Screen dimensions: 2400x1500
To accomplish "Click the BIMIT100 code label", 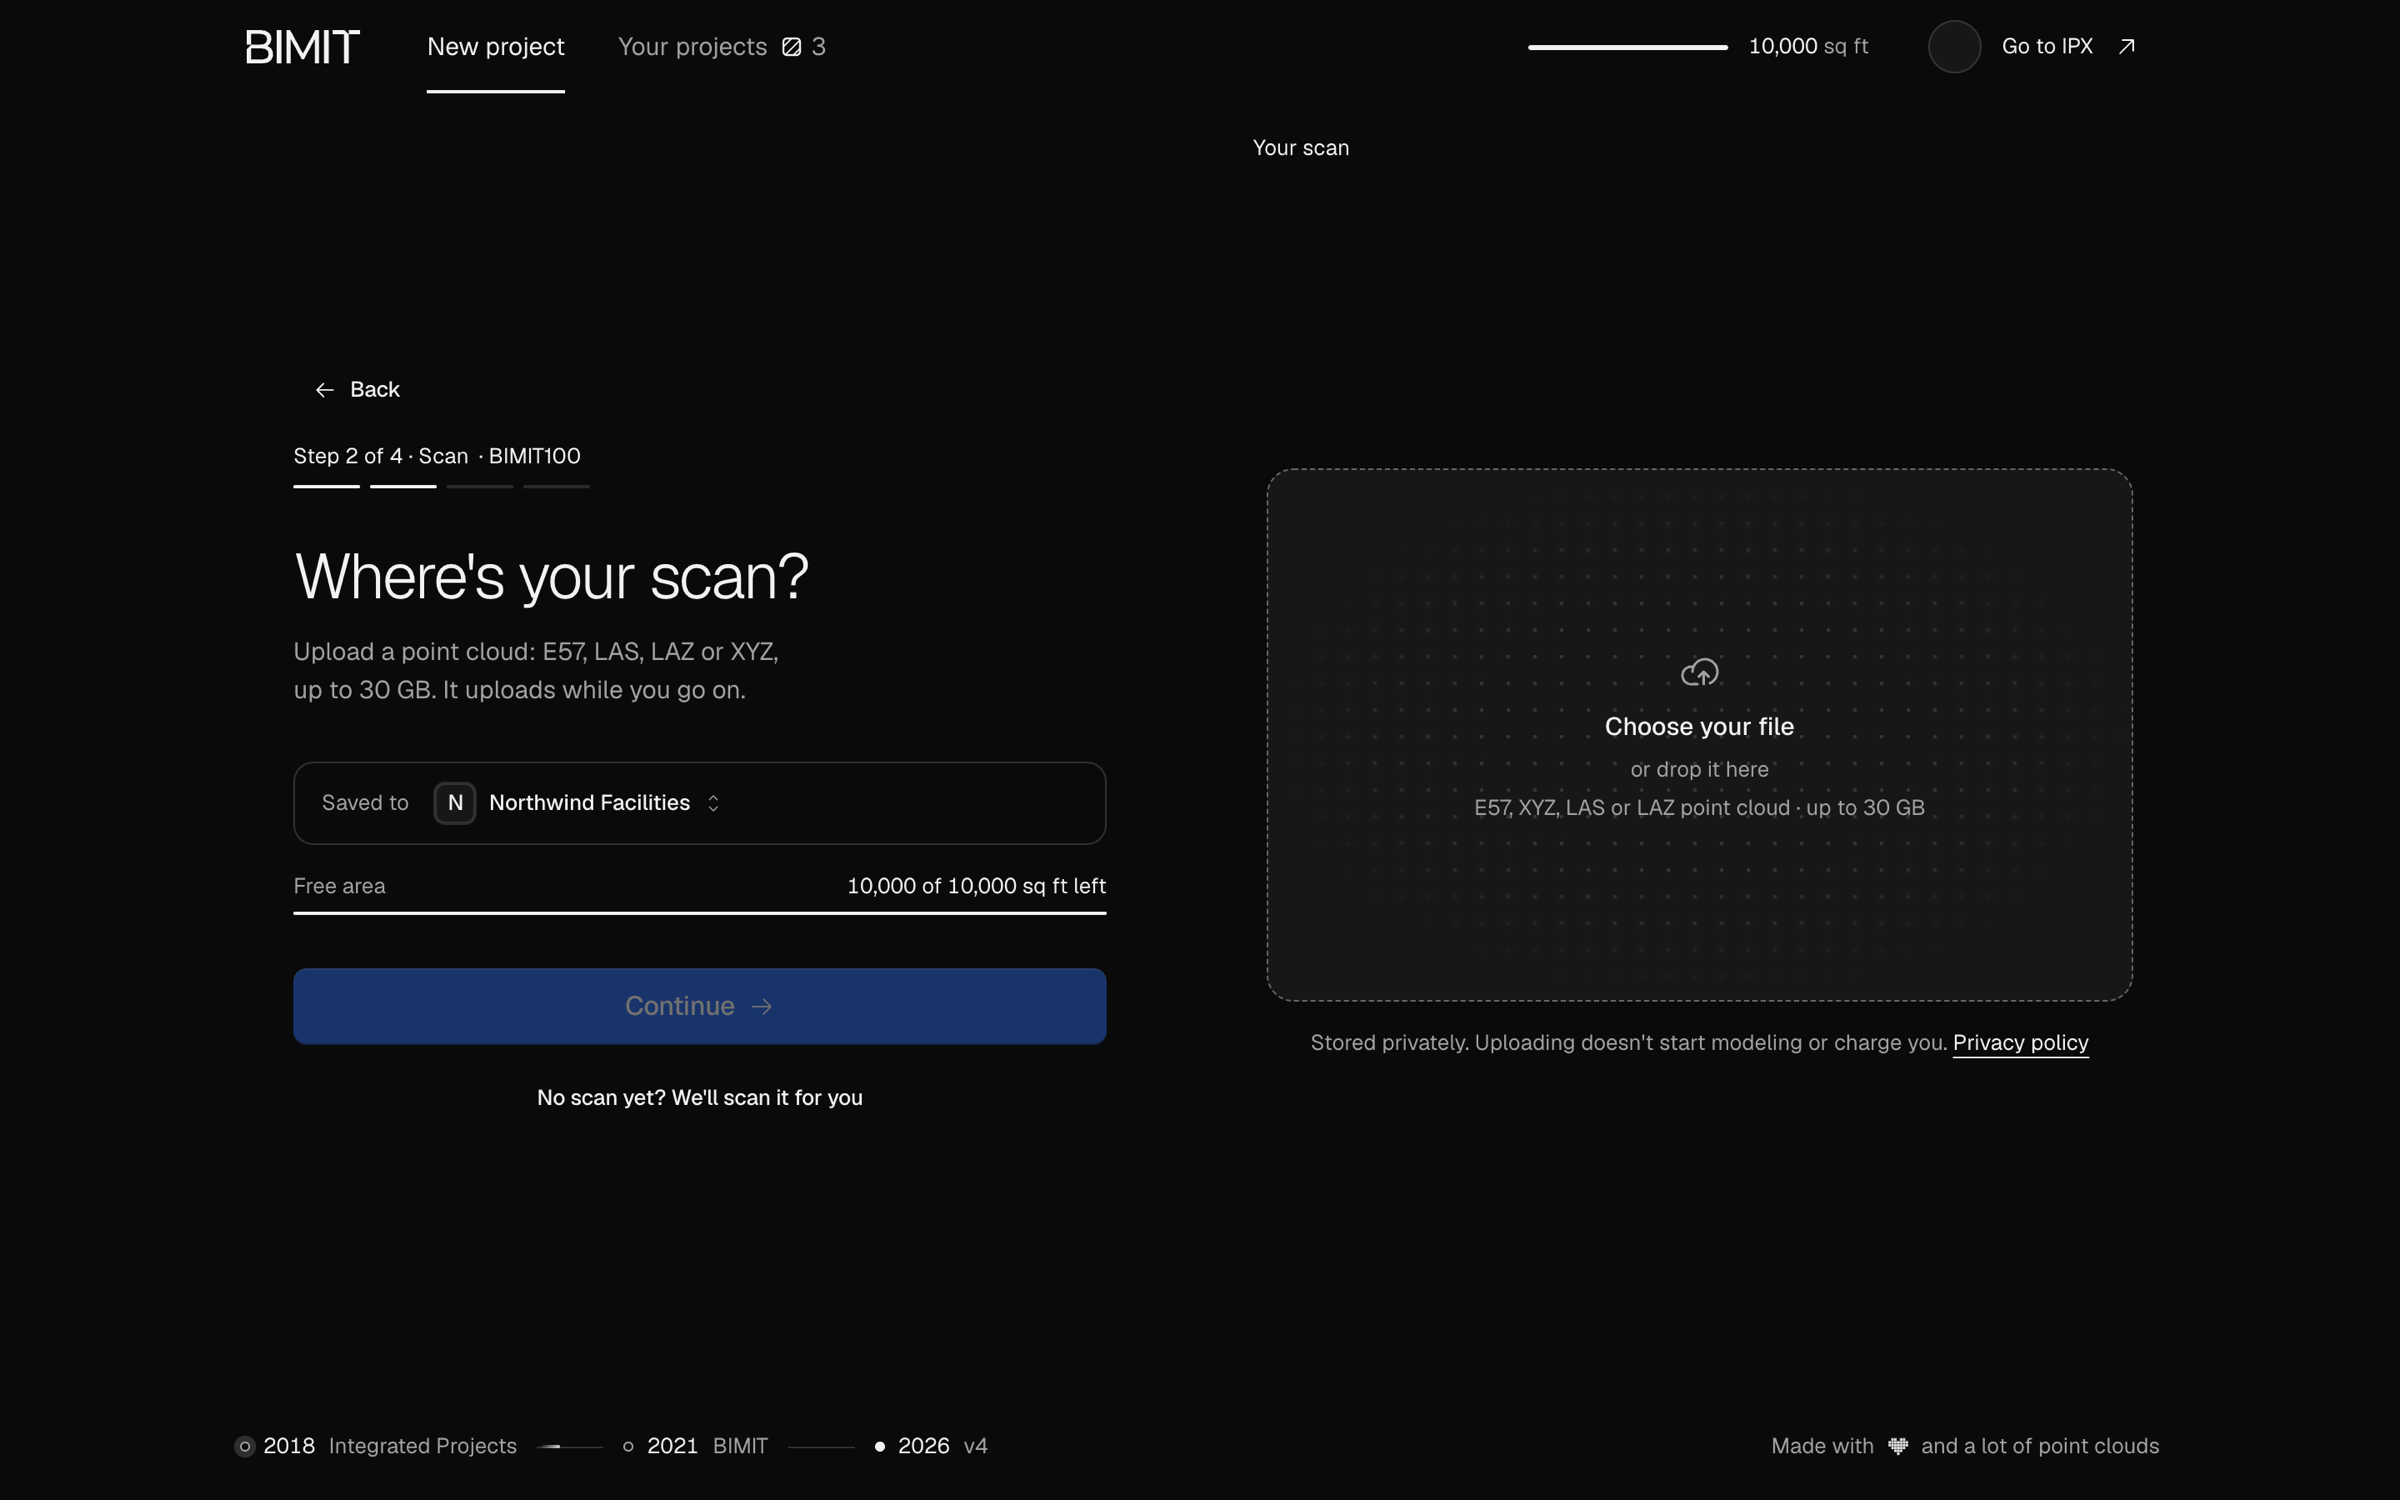I will (x=534, y=456).
